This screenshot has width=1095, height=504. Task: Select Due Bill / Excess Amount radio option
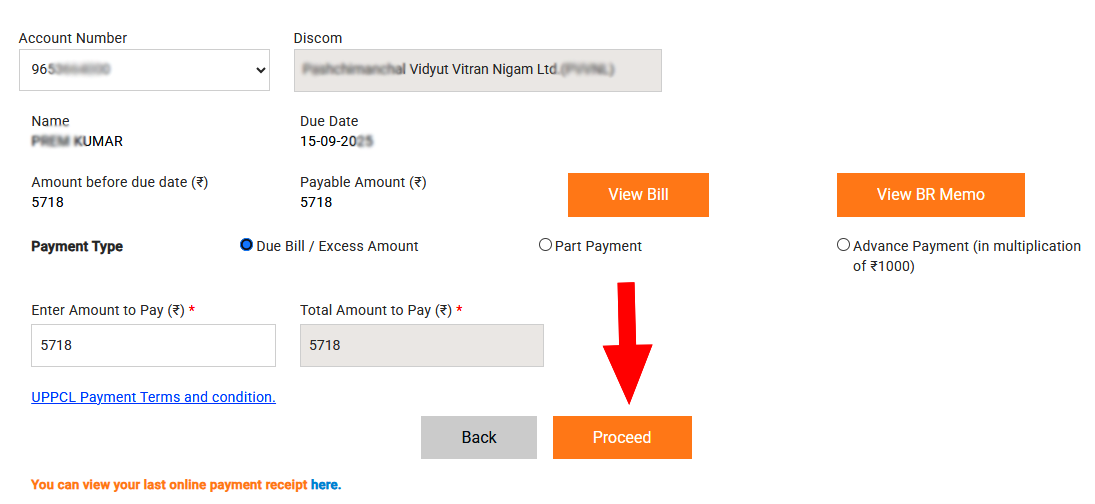click(247, 245)
